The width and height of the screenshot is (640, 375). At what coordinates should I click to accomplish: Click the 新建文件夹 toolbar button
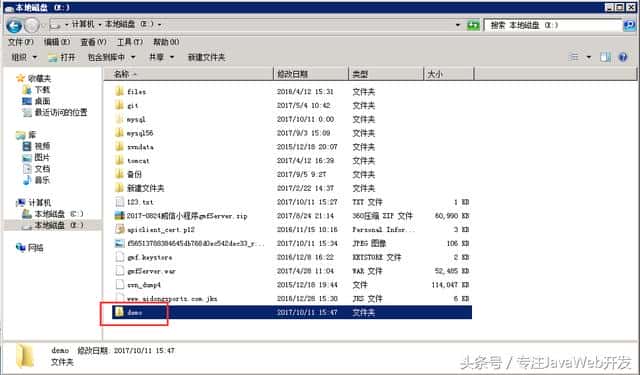[207, 57]
